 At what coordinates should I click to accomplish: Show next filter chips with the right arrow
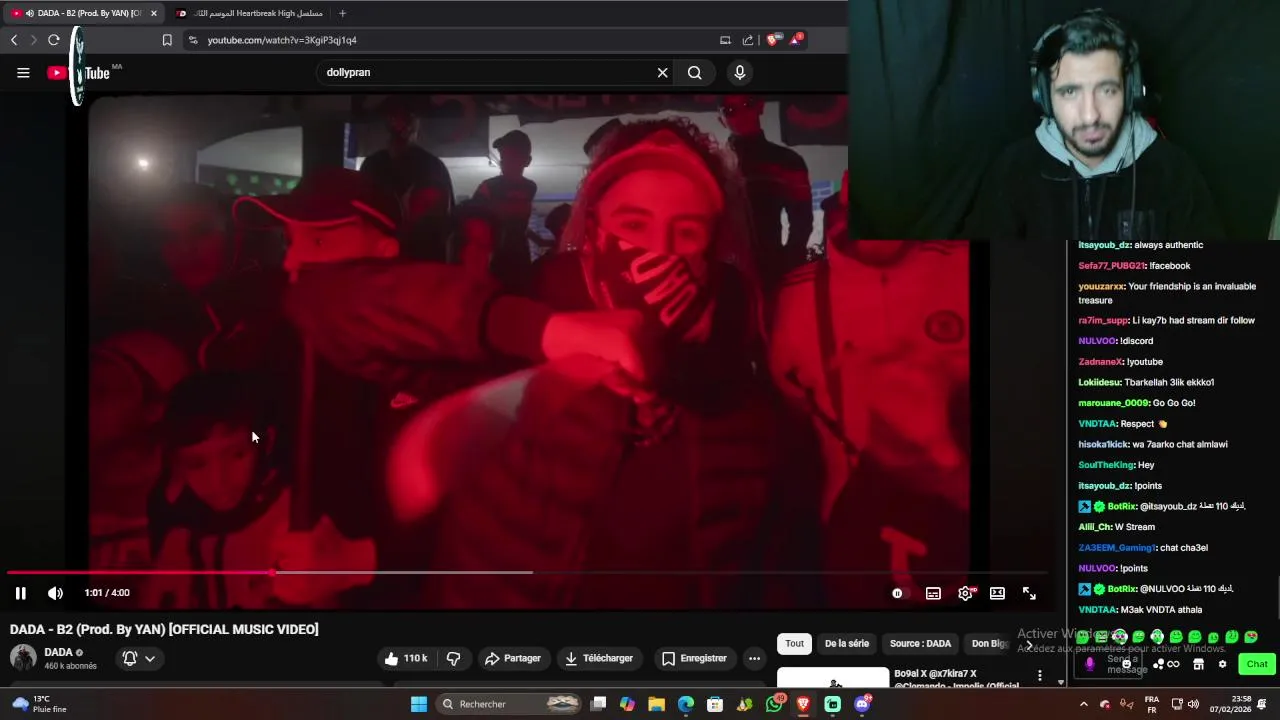pos(1029,644)
